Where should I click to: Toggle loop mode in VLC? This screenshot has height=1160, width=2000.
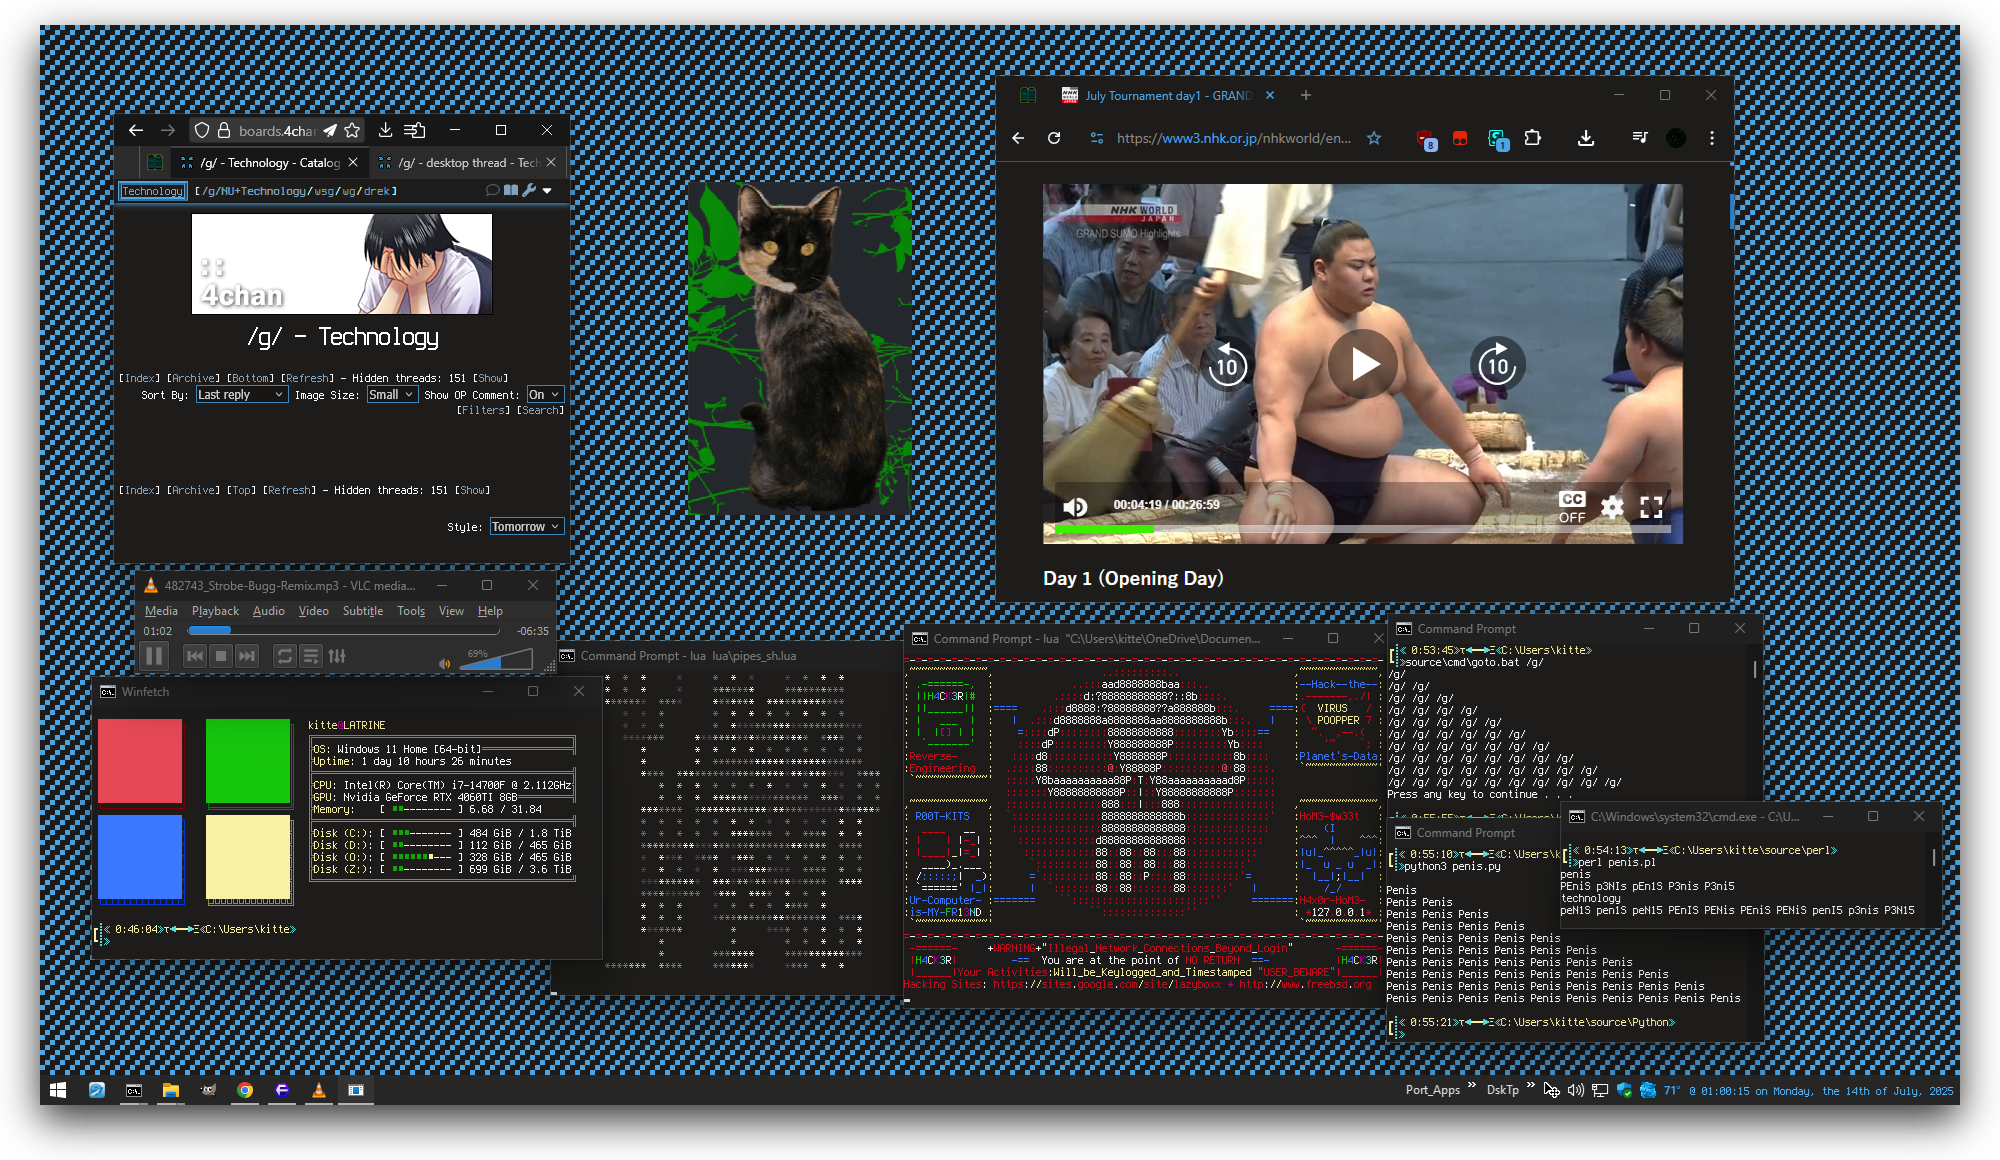coord(285,656)
